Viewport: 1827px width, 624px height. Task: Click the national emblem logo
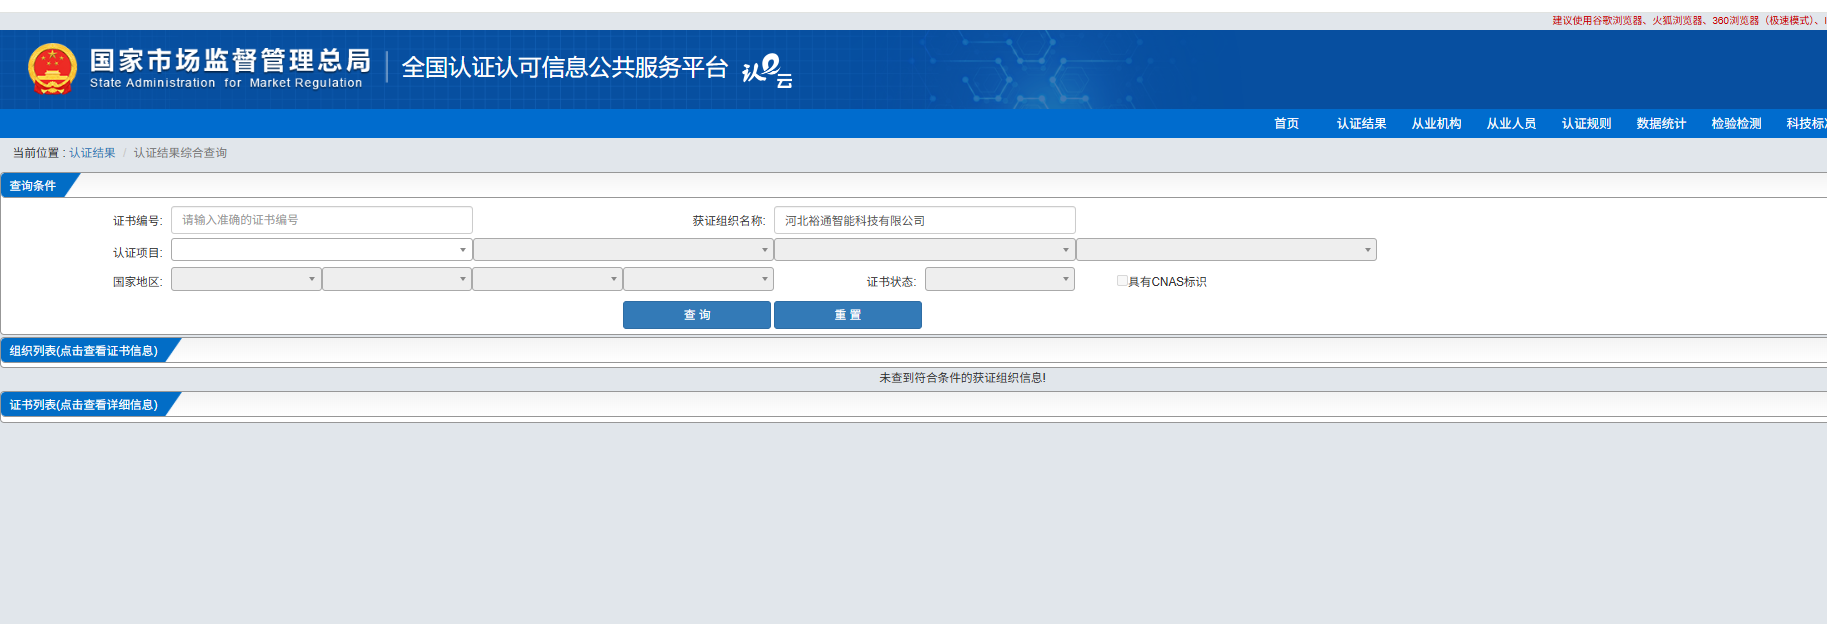pyautogui.click(x=52, y=69)
